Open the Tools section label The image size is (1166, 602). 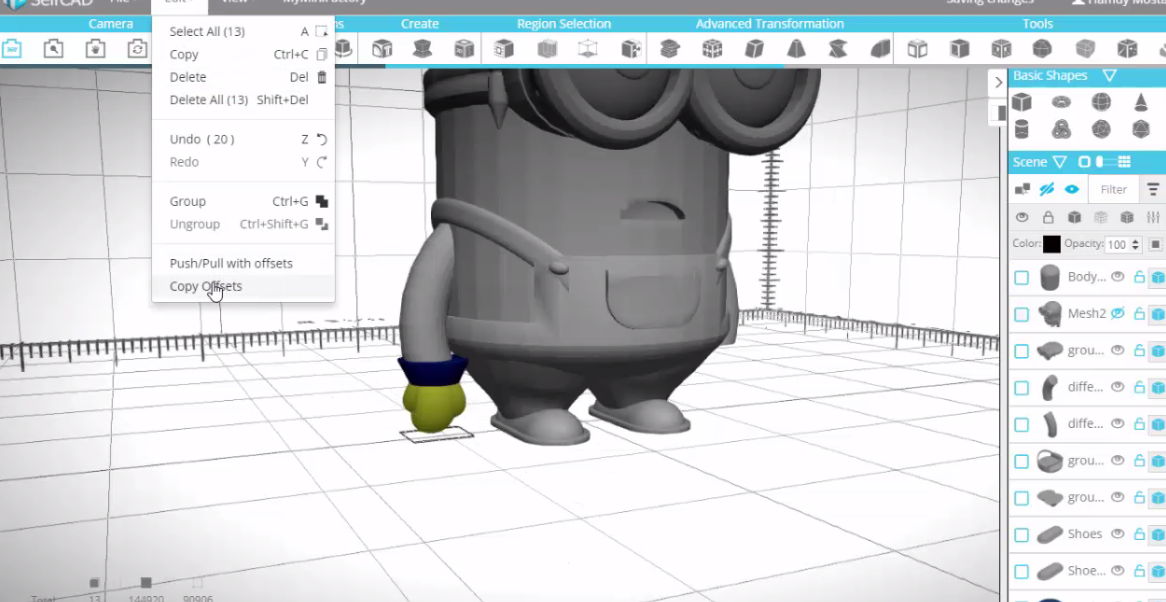click(1037, 24)
